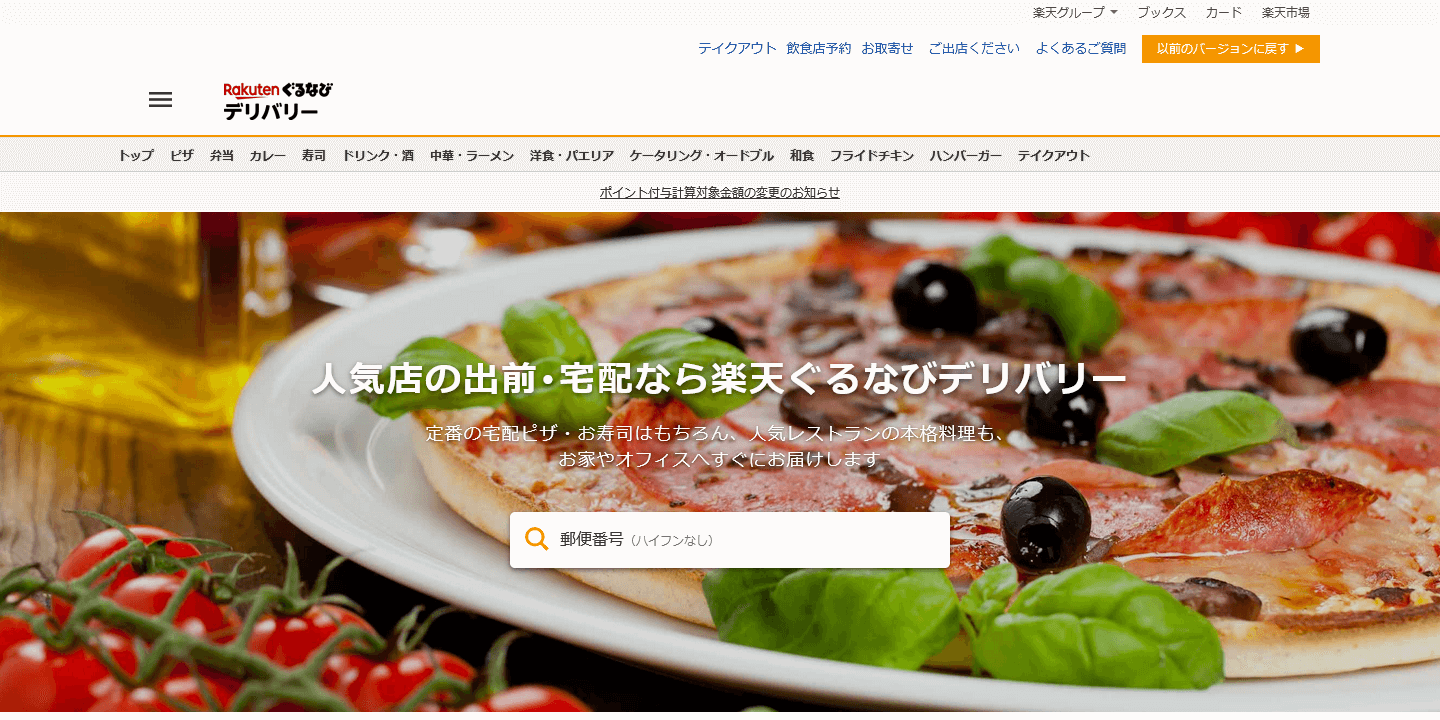Select the 寿司 category tab
Viewport: 1440px width, 720px height.
tap(314, 156)
